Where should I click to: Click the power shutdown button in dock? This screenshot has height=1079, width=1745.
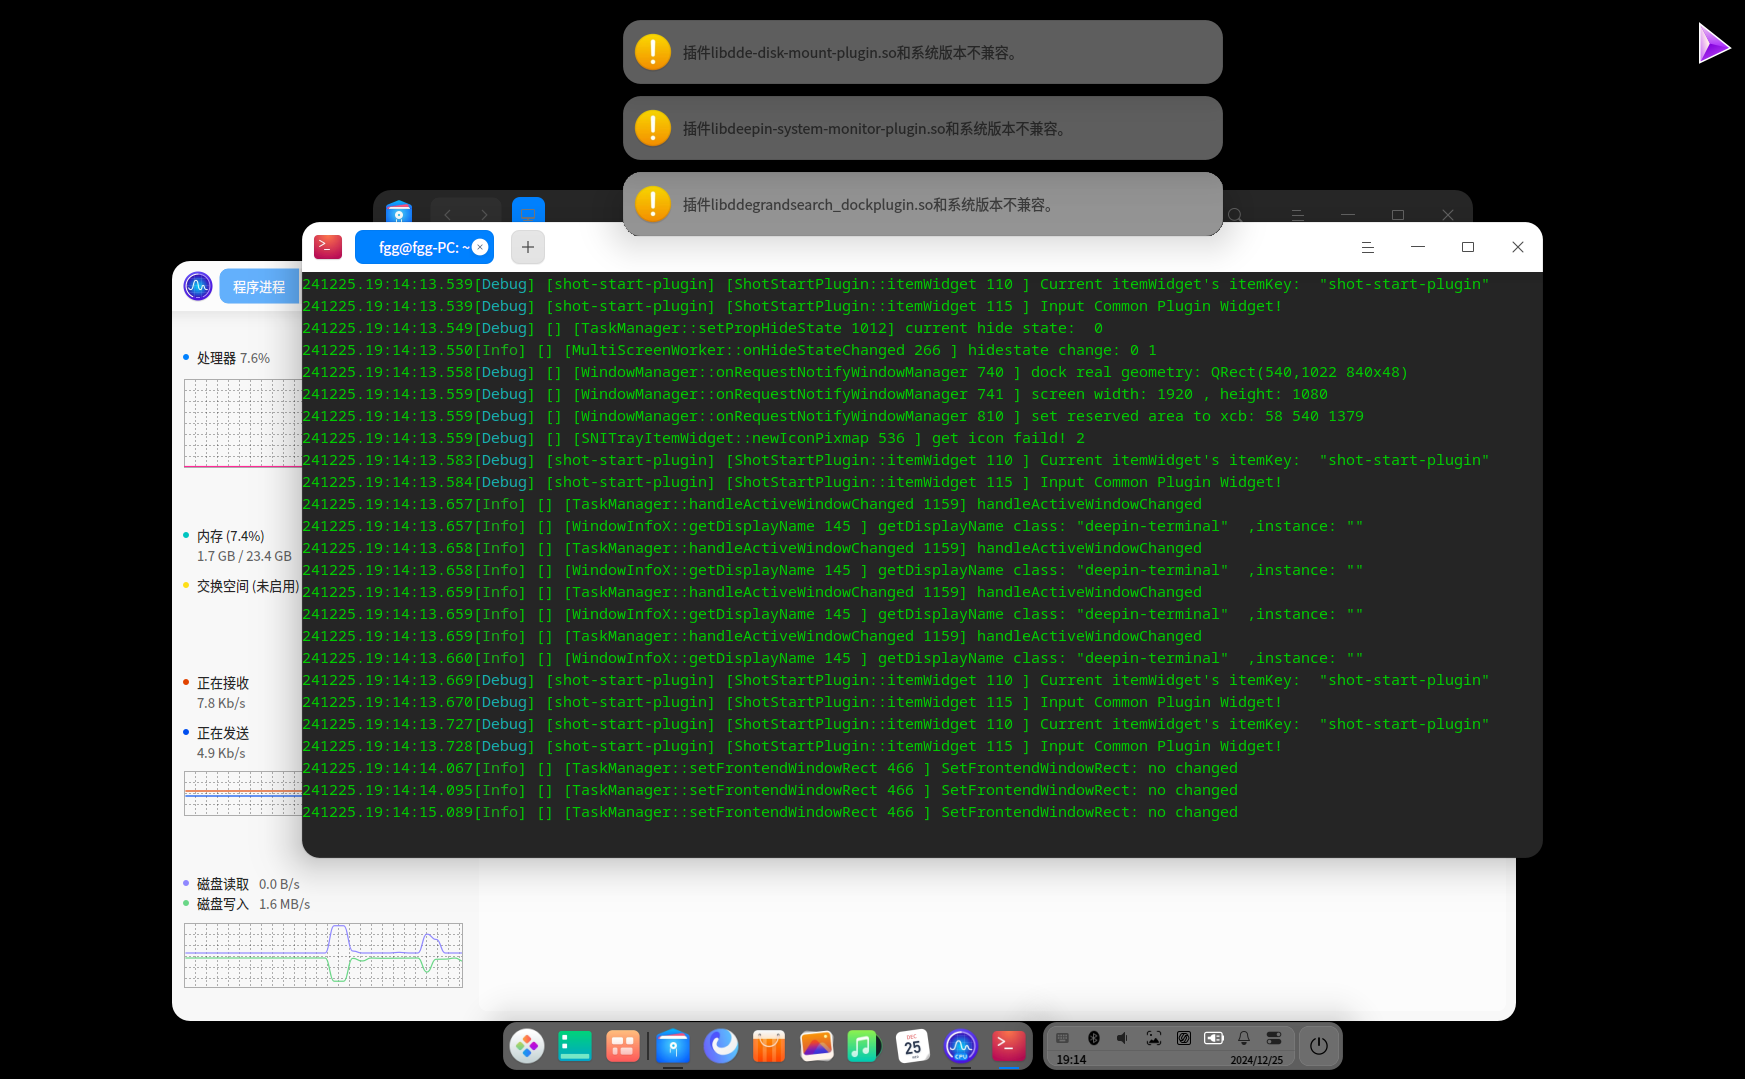coord(1319,1046)
